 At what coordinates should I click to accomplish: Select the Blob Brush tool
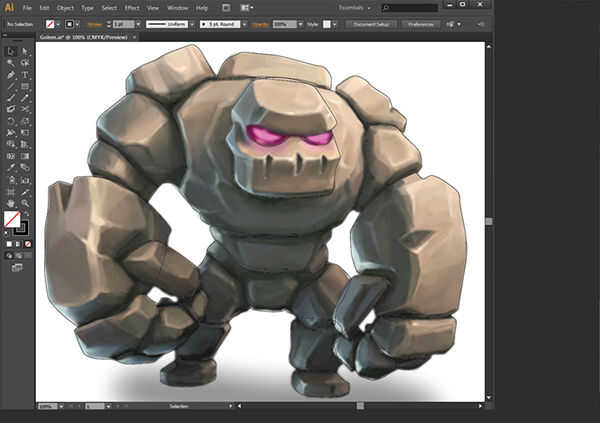coord(11,109)
